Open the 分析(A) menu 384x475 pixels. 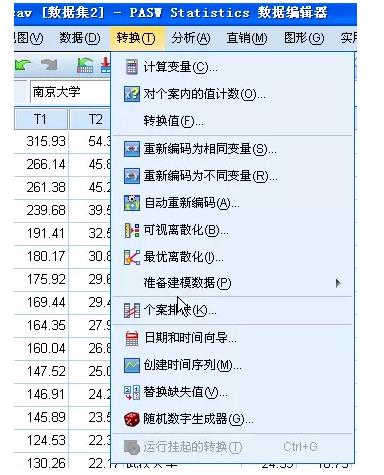pos(191,38)
